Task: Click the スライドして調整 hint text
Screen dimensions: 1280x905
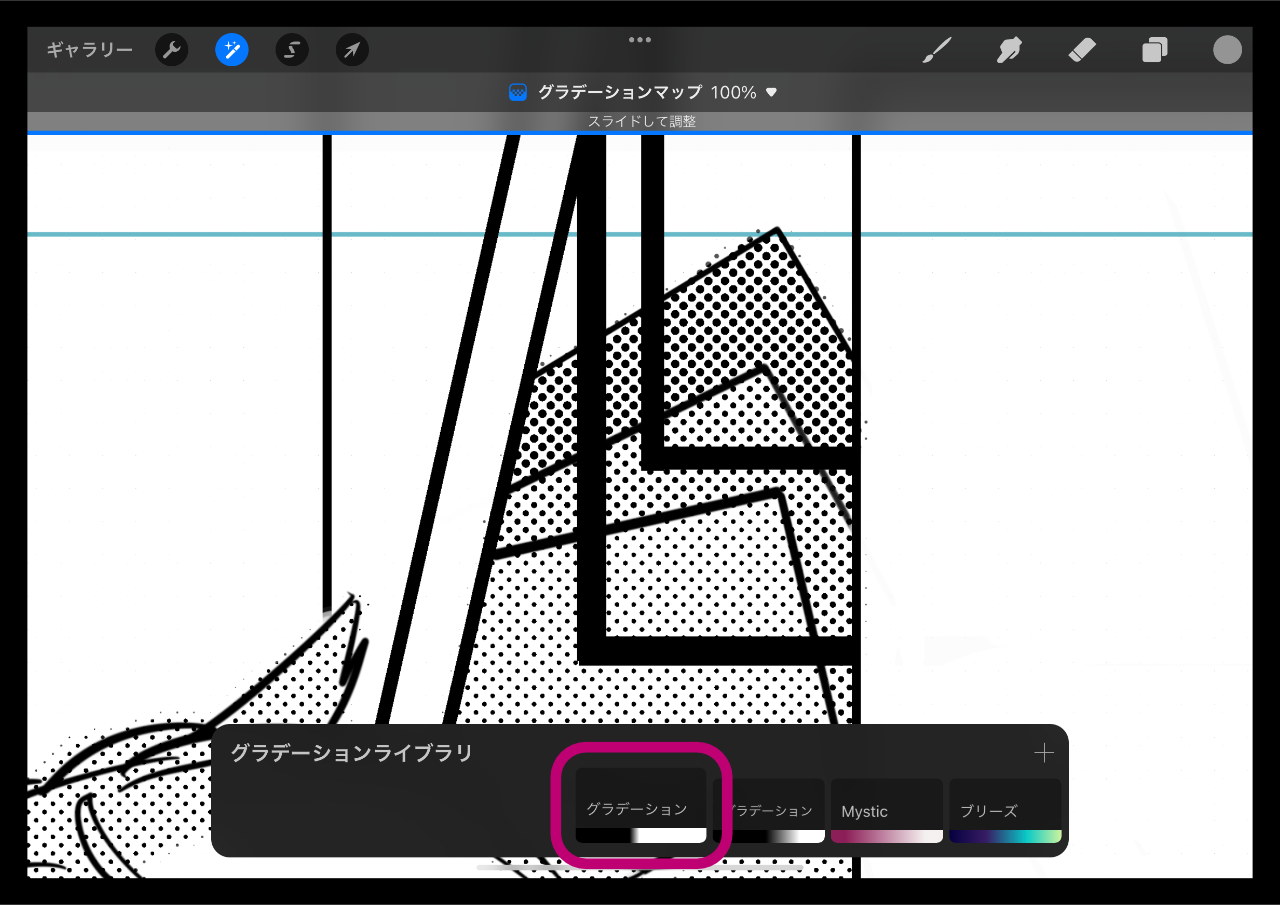Action: point(641,122)
